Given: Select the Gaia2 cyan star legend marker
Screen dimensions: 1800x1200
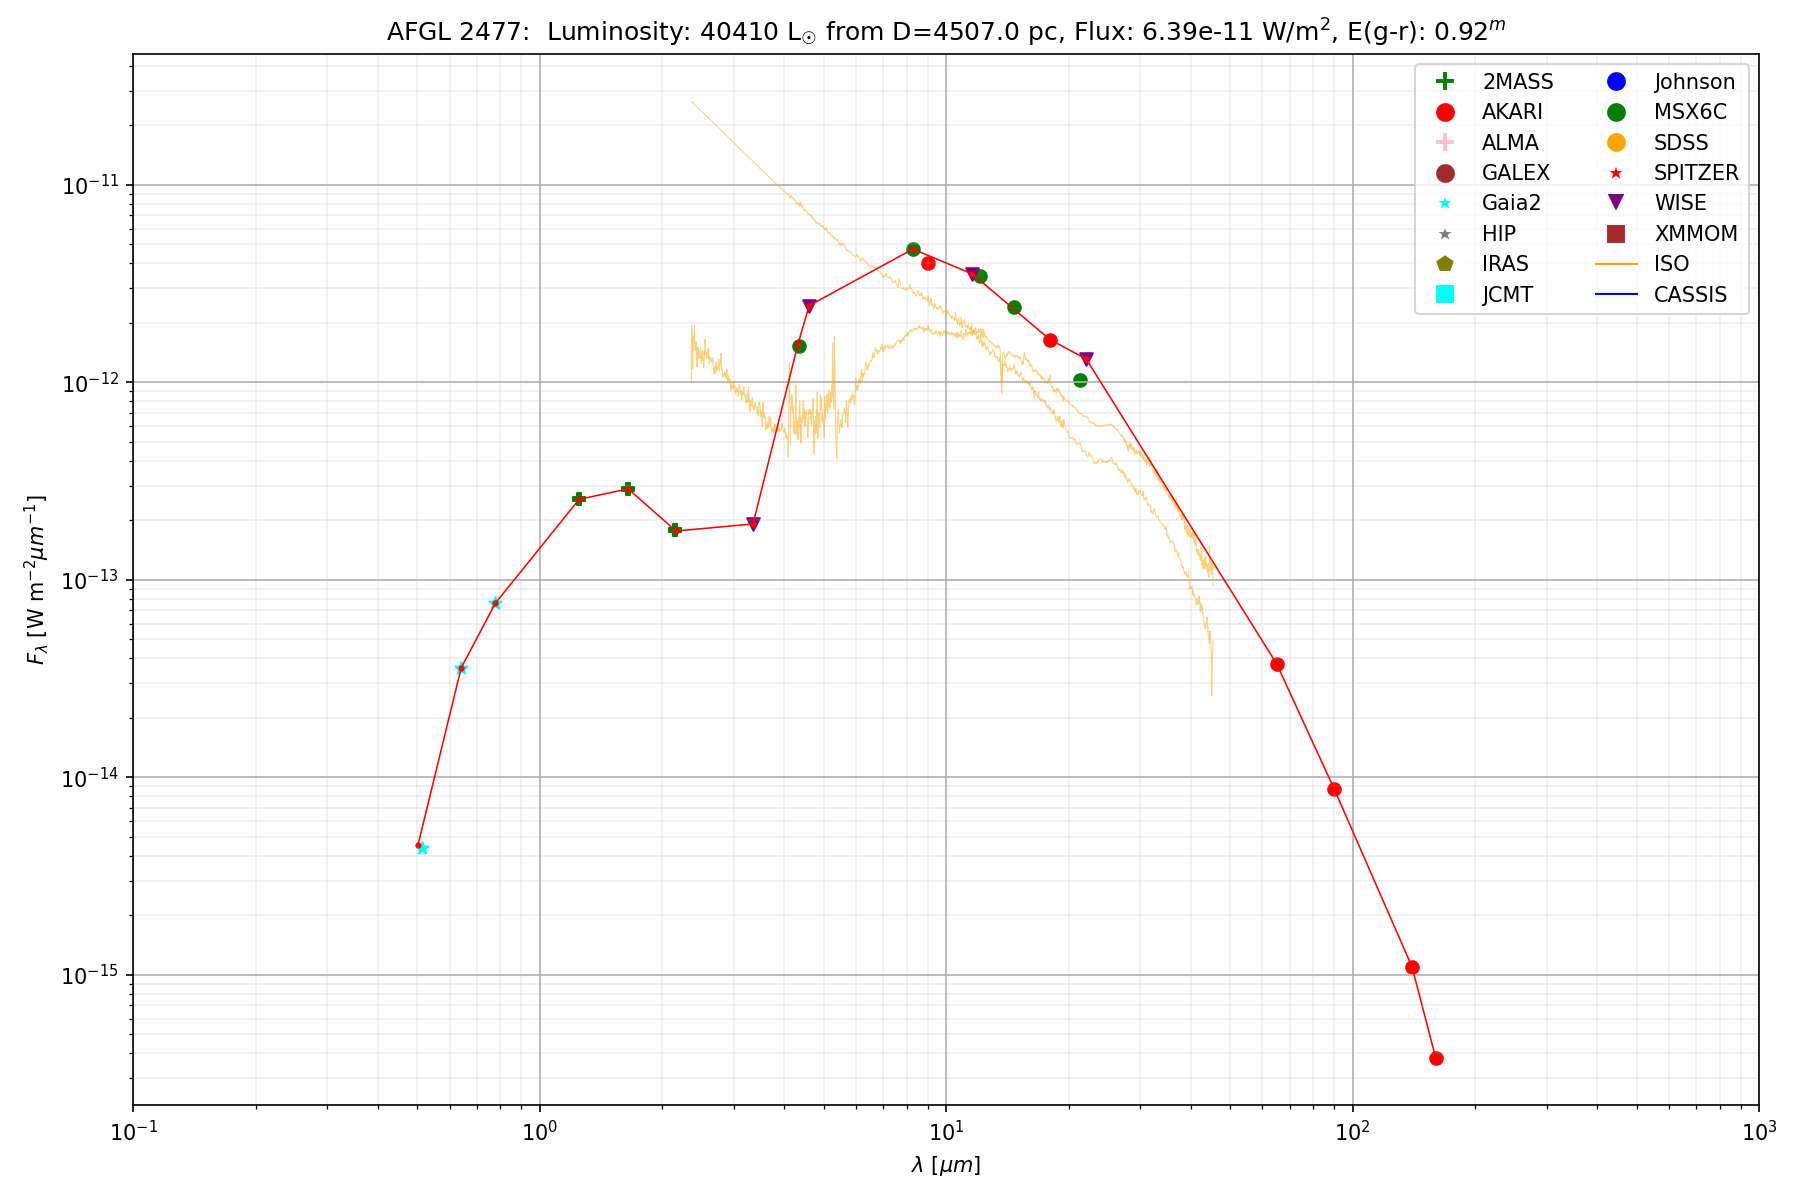Looking at the screenshot, I should [x=1444, y=203].
